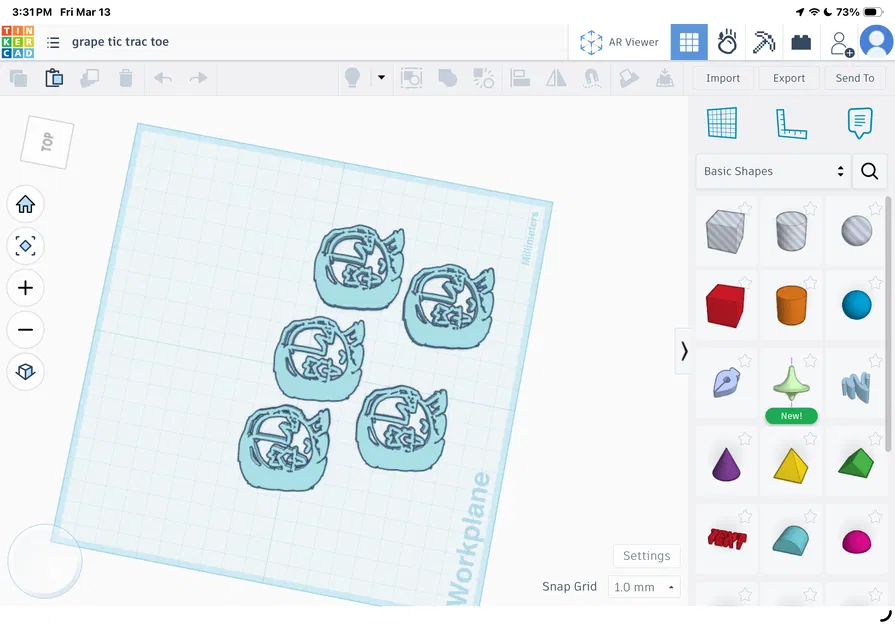Favorite the orange Cylinder with star
Viewport: 895px width, 625px height.
810,283
